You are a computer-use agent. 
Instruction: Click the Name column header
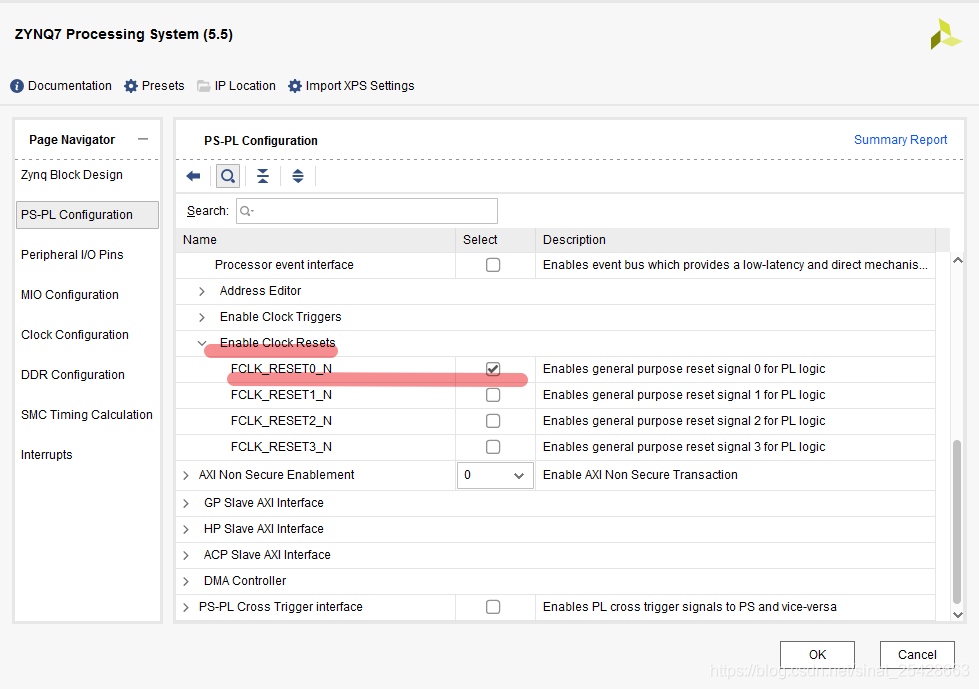click(316, 240)
